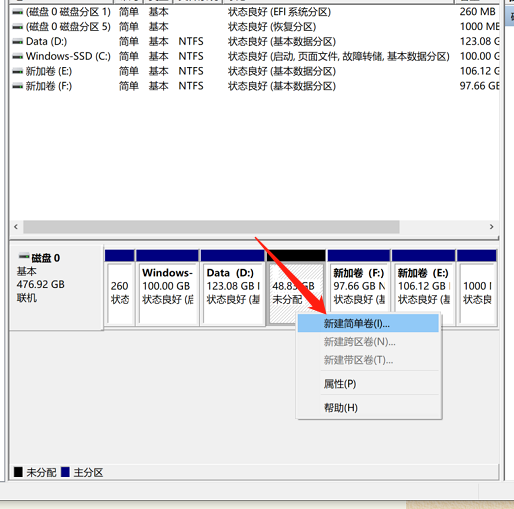Select 新建简单卷(I)... in the context menu

368,323
